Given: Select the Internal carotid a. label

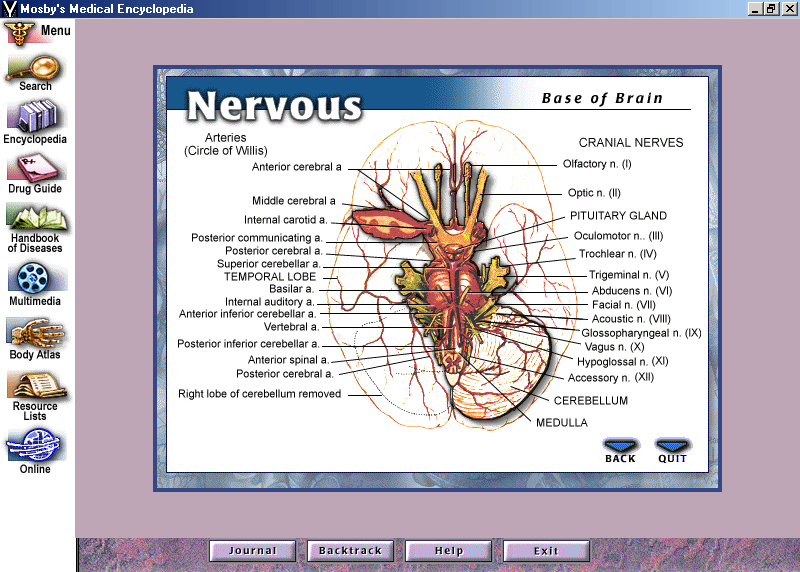Looking at the screenshot, I should (x=286, y=220).
